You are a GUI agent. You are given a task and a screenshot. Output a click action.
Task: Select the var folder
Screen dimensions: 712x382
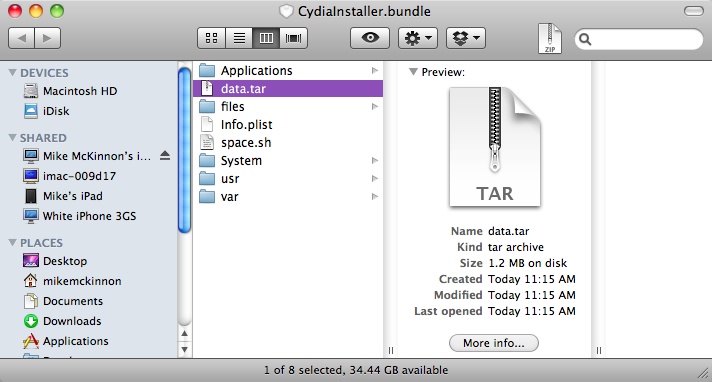point(288,197)
